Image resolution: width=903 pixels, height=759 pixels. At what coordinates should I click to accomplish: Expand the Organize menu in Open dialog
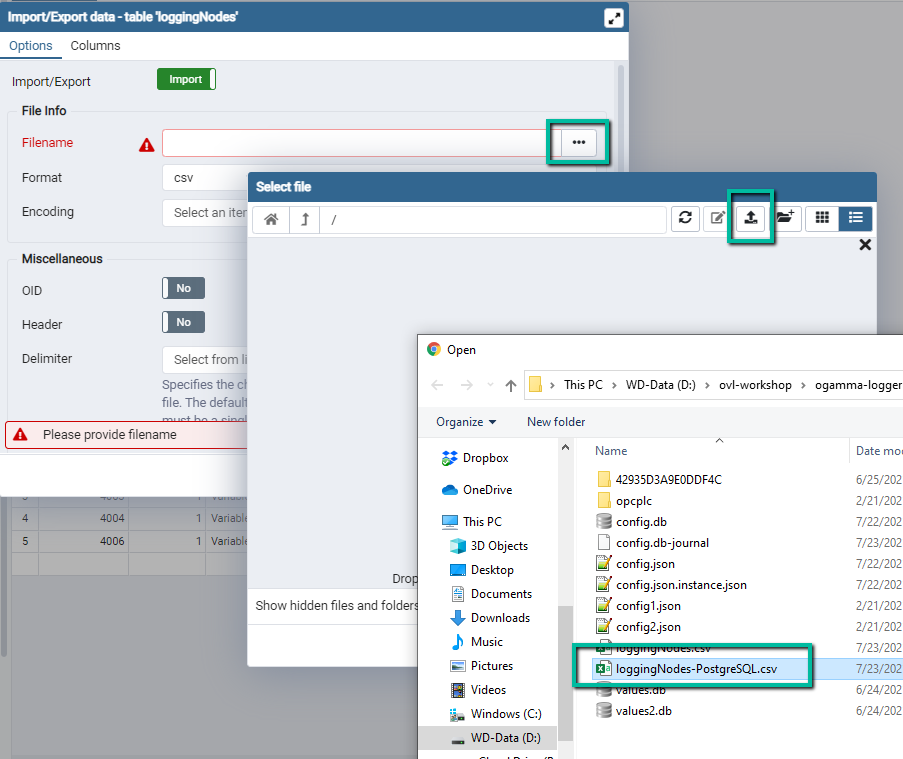466,422
